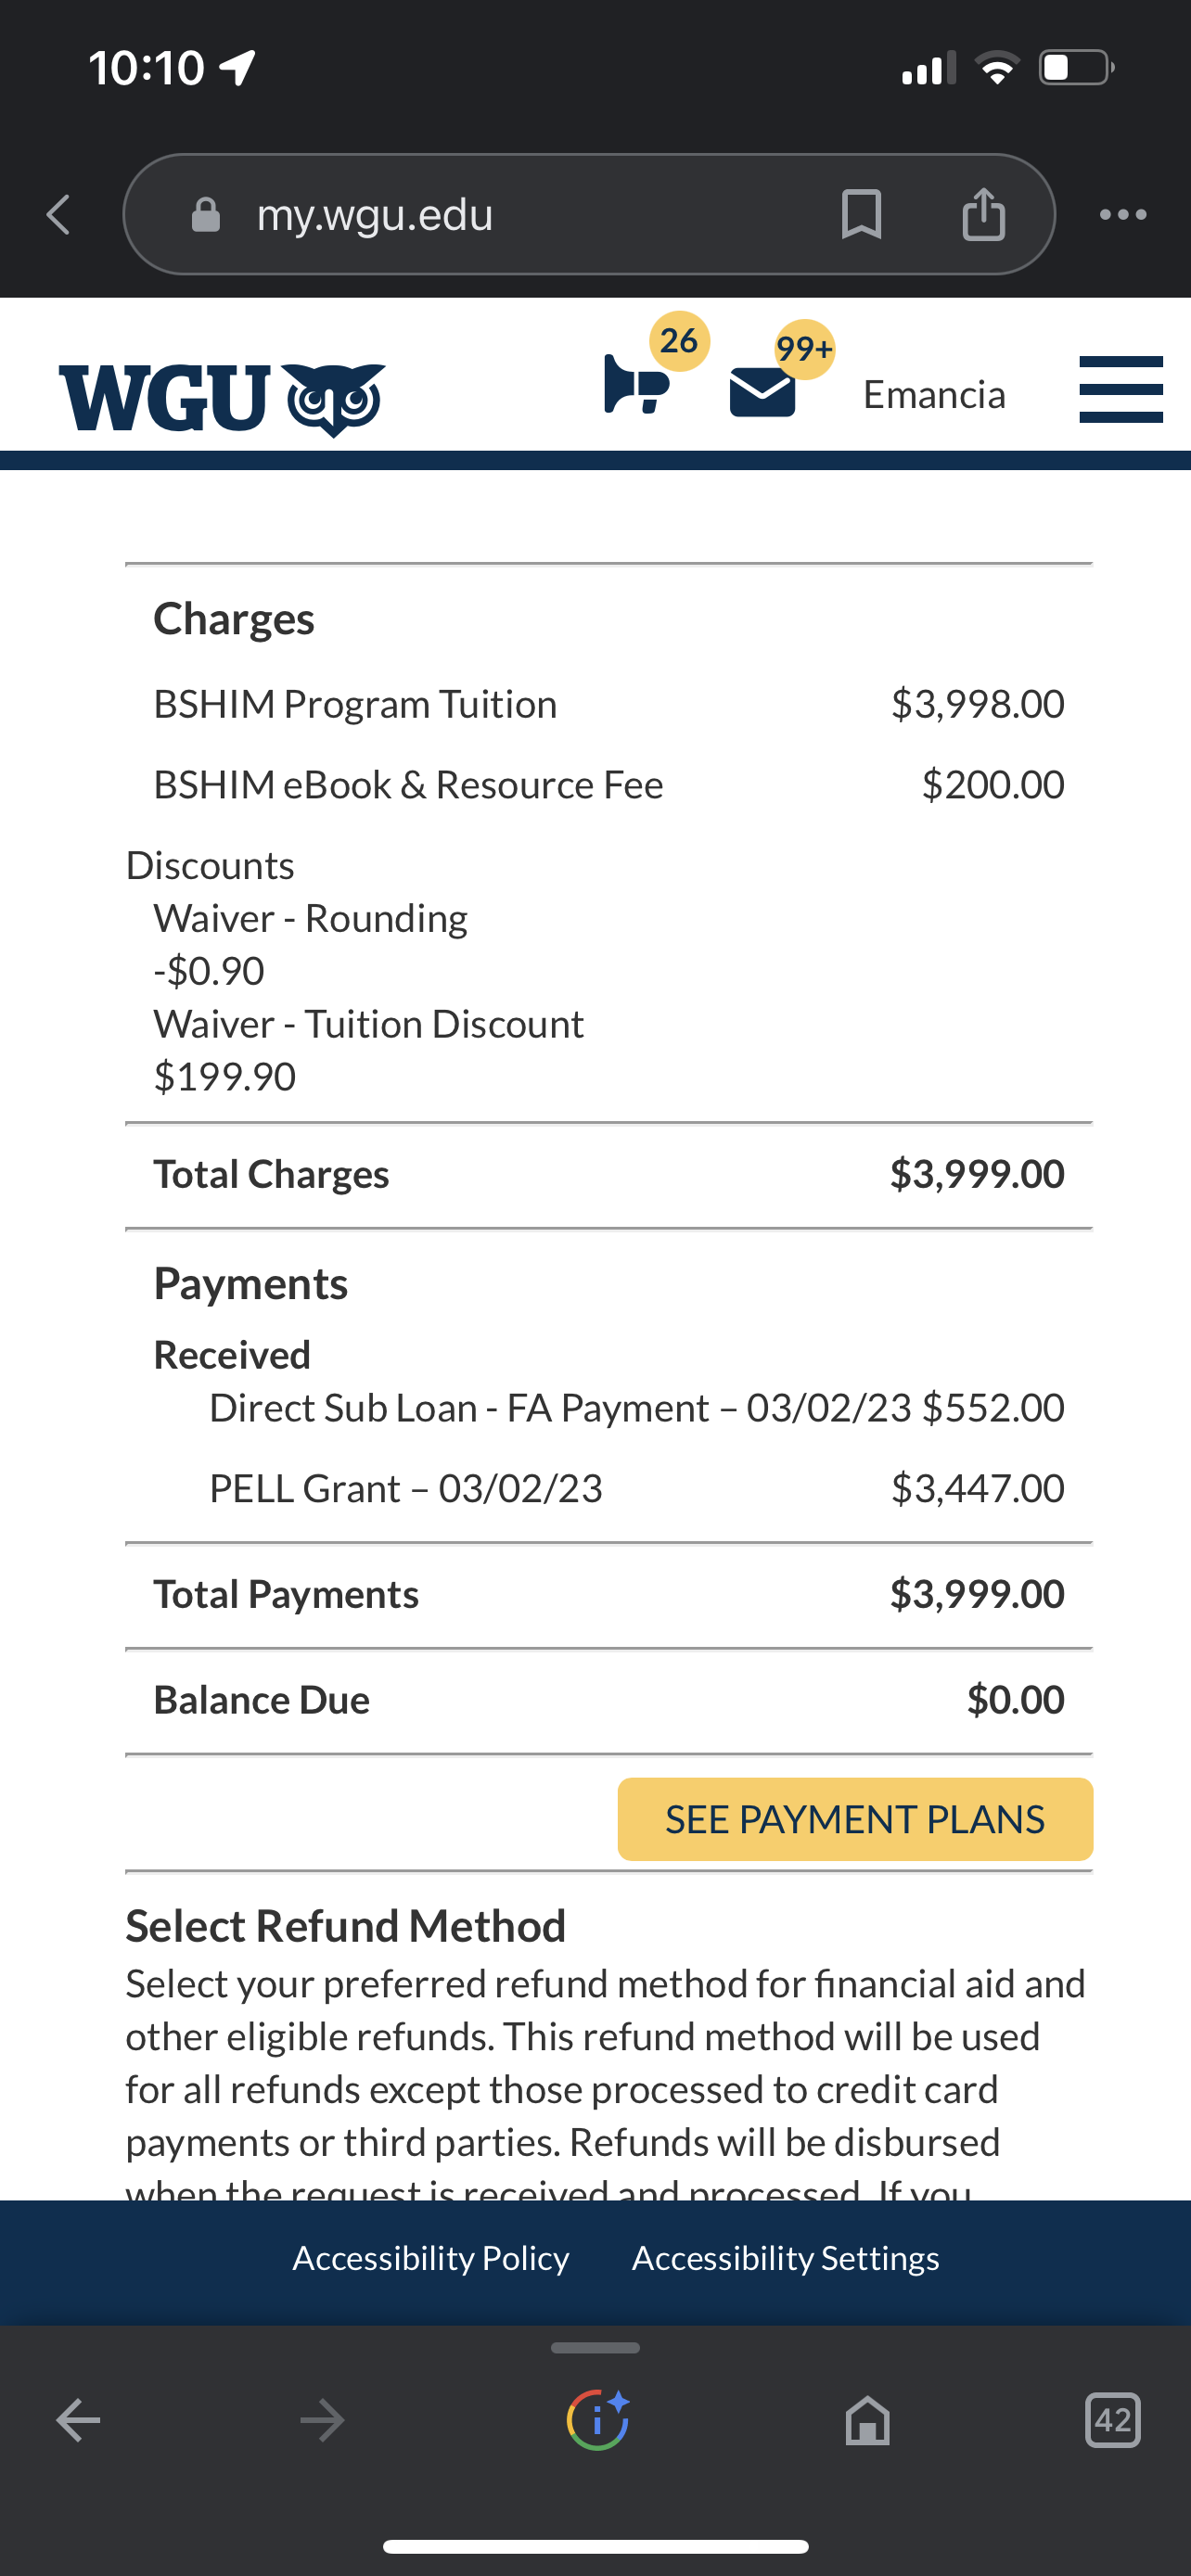
Task: Open the Accessibility Settings link
Action: click(x=786, y=2258)
